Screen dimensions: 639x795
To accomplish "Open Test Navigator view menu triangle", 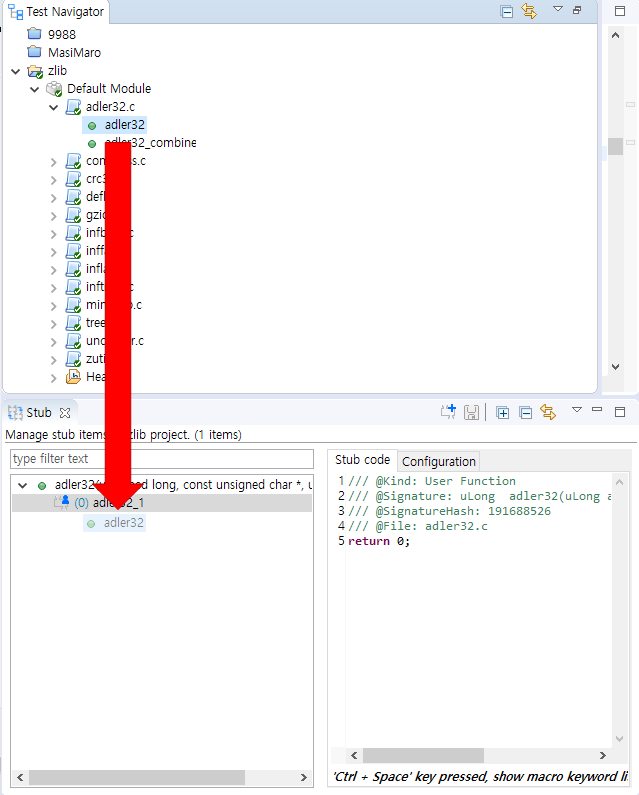I will click(557, 9).
